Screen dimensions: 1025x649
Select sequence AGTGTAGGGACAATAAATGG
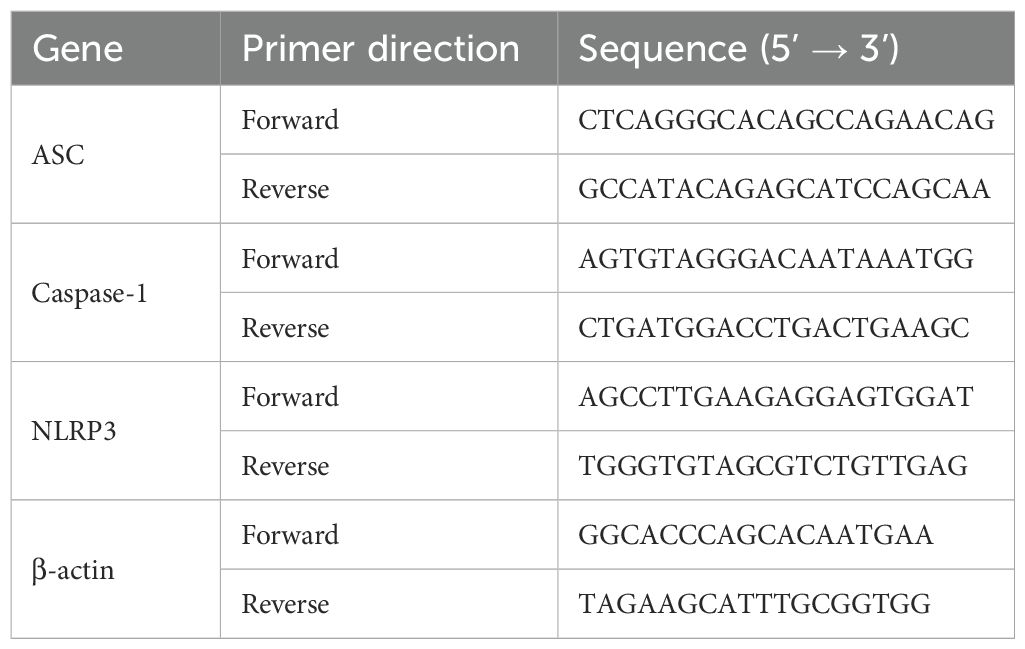[x=775, y=259]
